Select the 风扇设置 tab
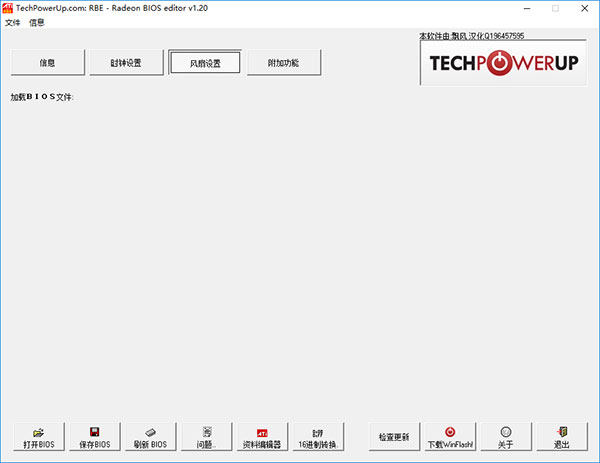 (x=205, y=63)
